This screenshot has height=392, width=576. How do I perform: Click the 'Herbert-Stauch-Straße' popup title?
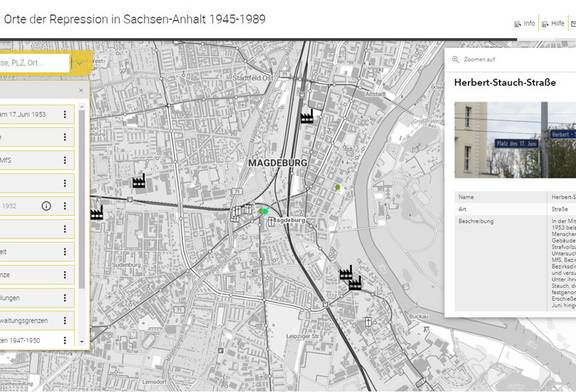[505, 82]
